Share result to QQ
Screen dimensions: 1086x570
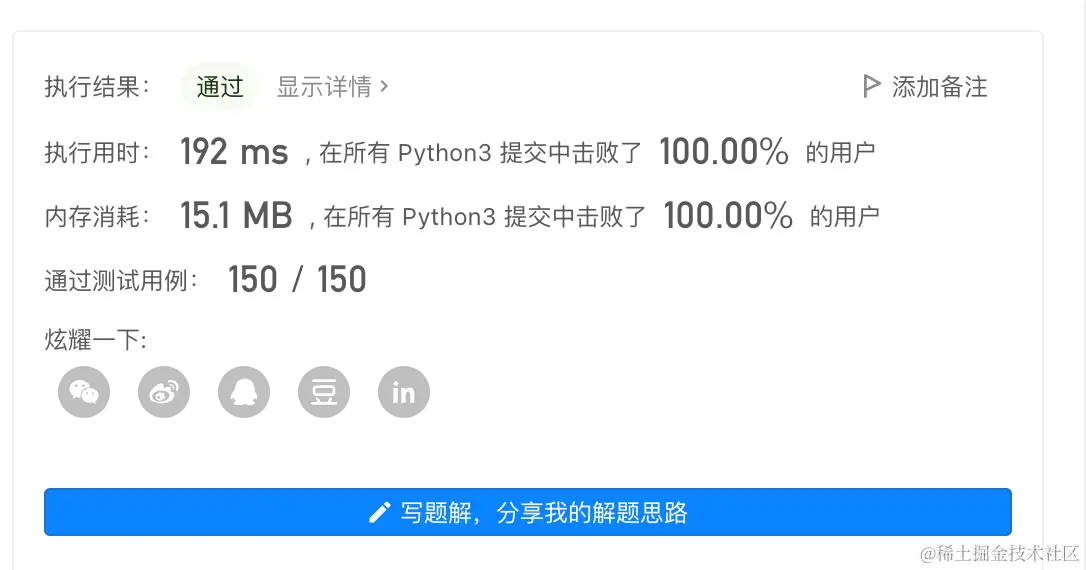pos(244,392)
